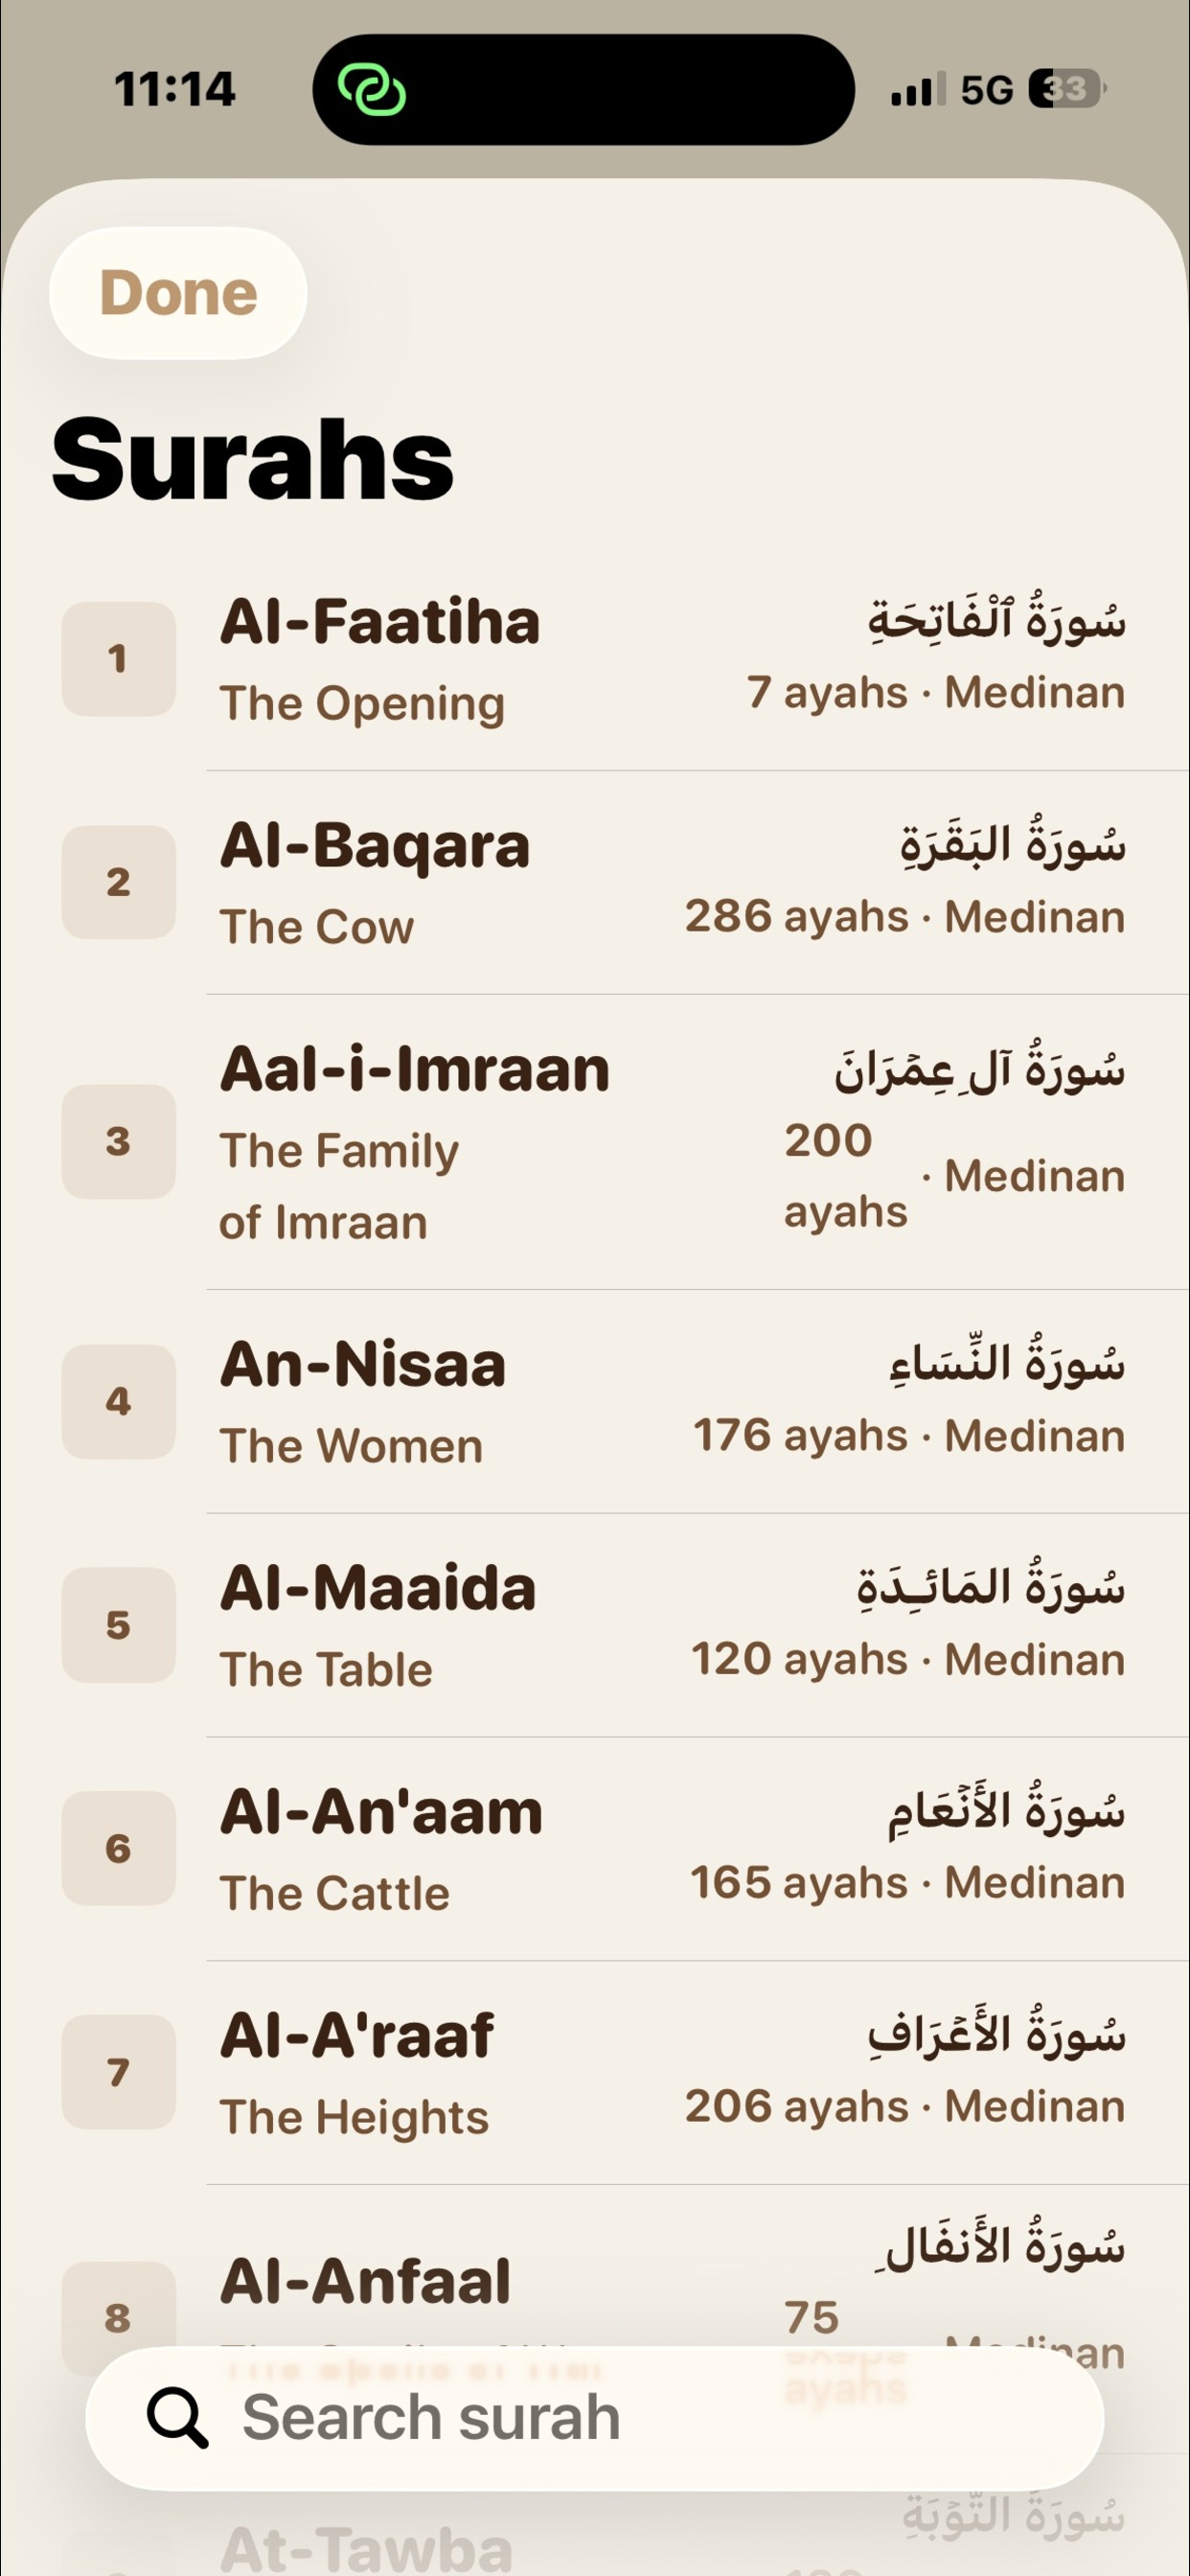
Task: Tap the number 6 badge for Al-An'aam
Action: pos(118,1848)
